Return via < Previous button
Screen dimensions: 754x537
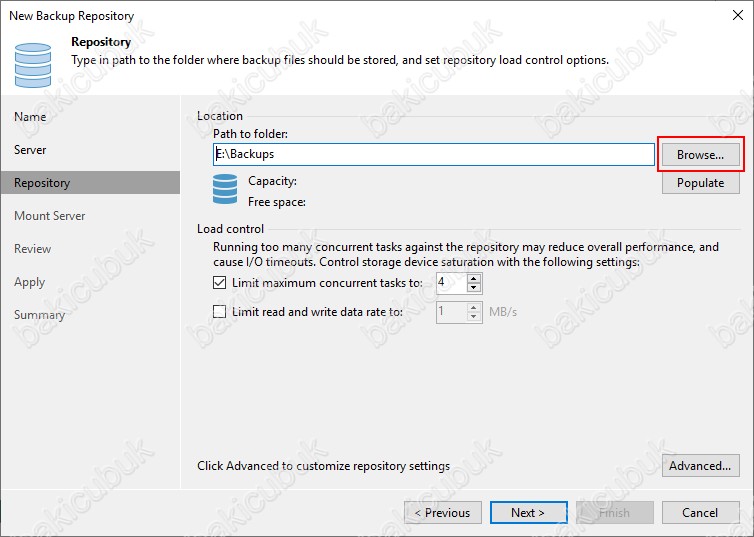[443, 512]
